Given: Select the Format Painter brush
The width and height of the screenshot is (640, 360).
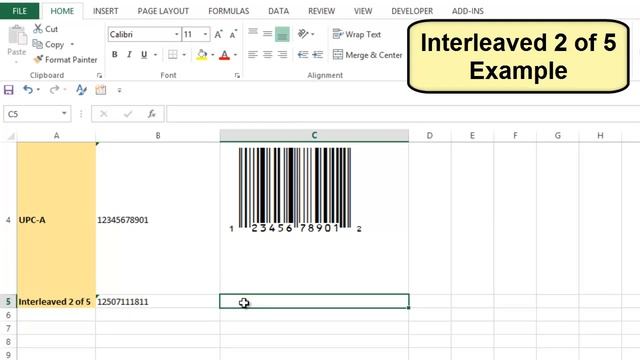Looking at the screenshot, I should (38, 60).
